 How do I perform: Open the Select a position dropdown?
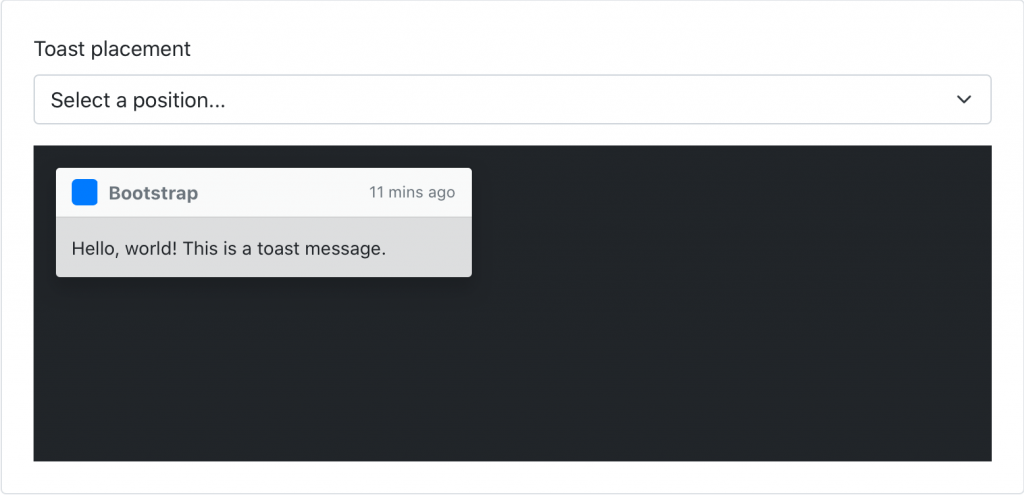(513, 99)
